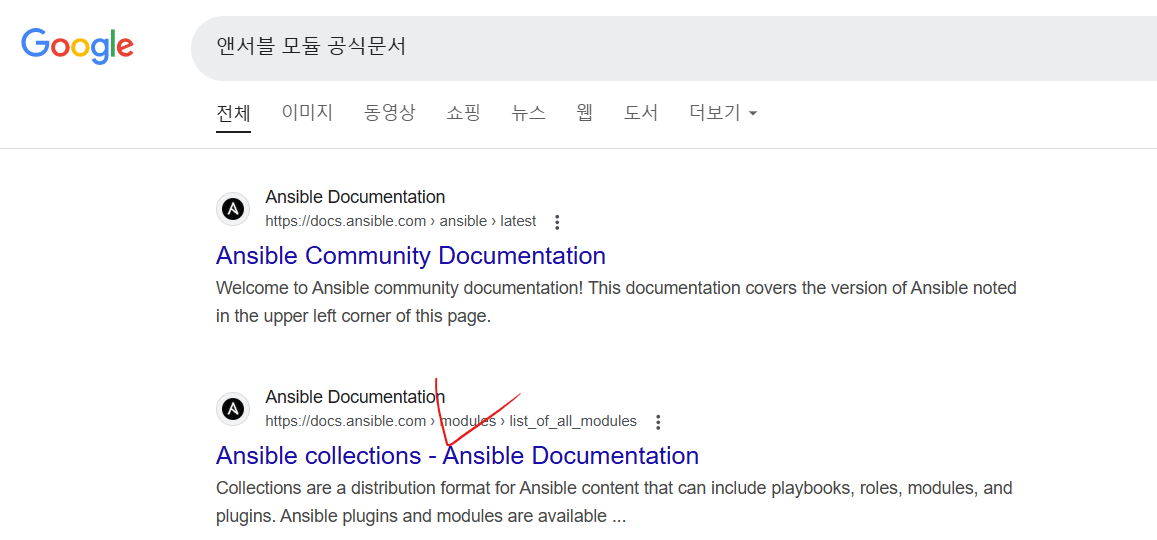Open the 뉴스 tab
Image resolution: width=1157 pixels, height=540 pixels.
coord(528,113)
